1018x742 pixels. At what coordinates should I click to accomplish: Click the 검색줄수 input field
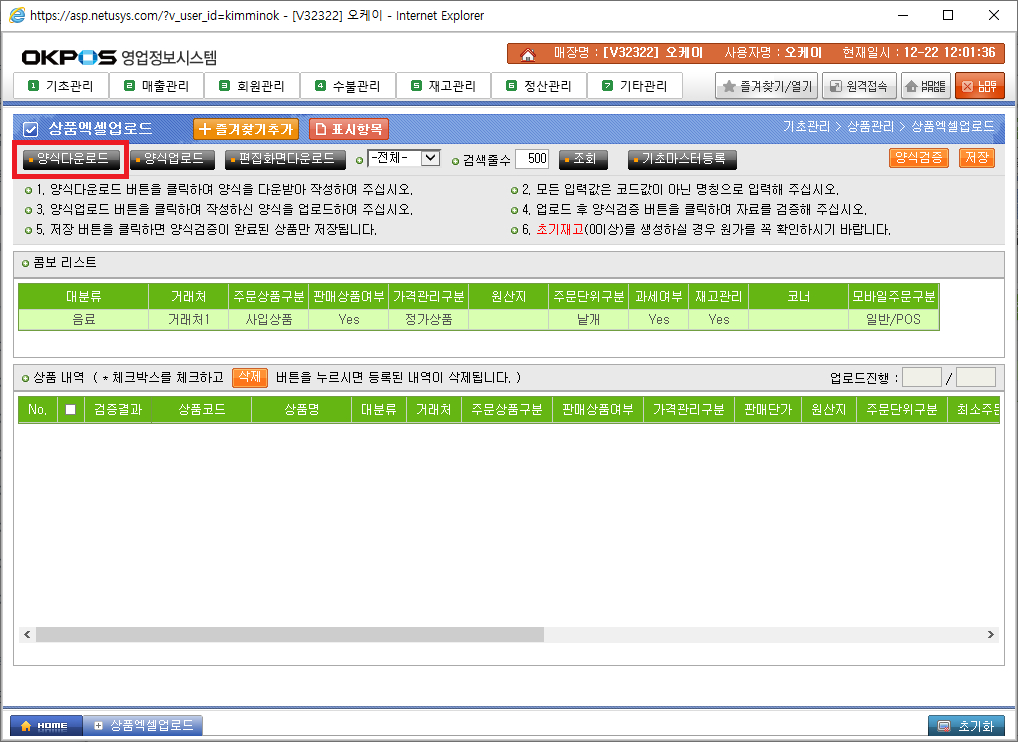click(x=531, y=158)
